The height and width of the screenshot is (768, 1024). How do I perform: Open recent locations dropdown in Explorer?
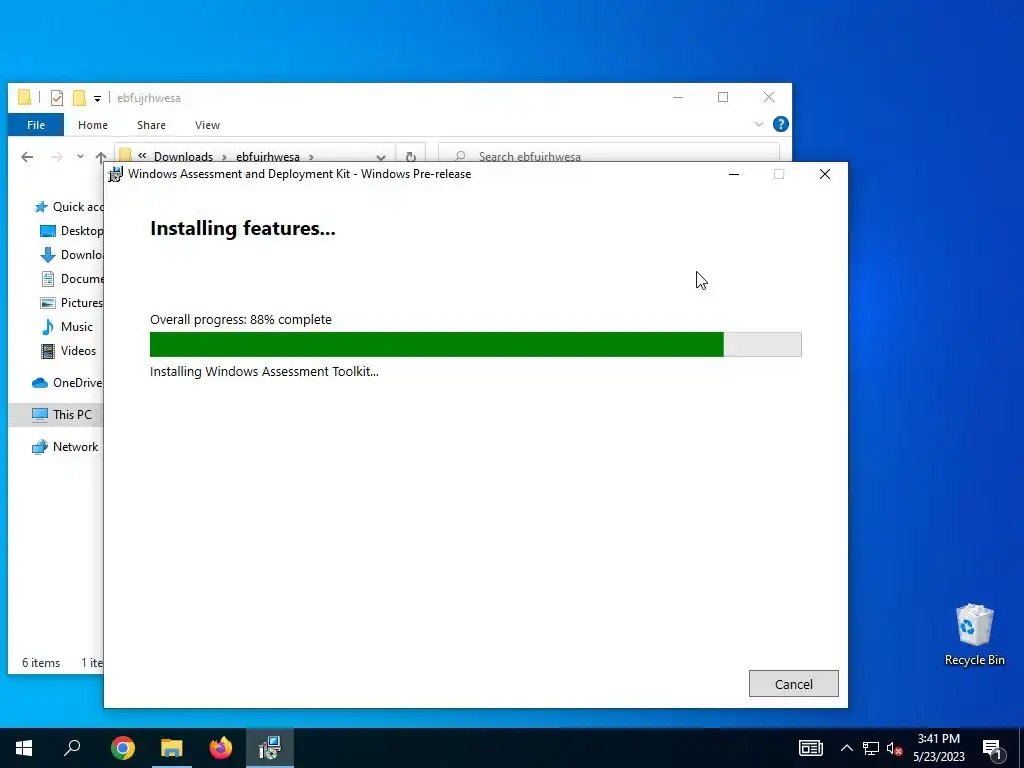pos(80,157)
